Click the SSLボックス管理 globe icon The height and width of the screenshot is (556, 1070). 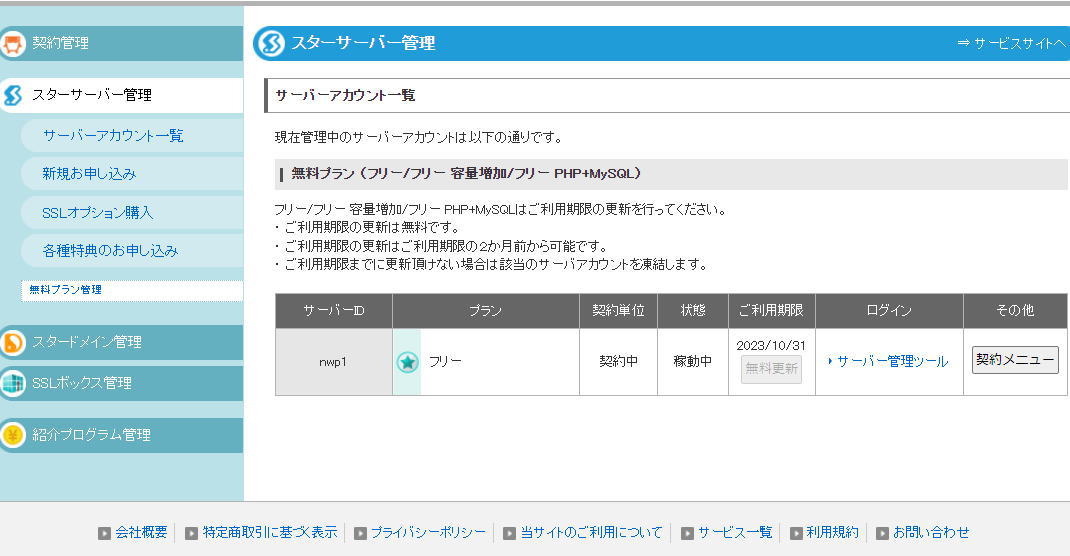[x=13, y=383]
